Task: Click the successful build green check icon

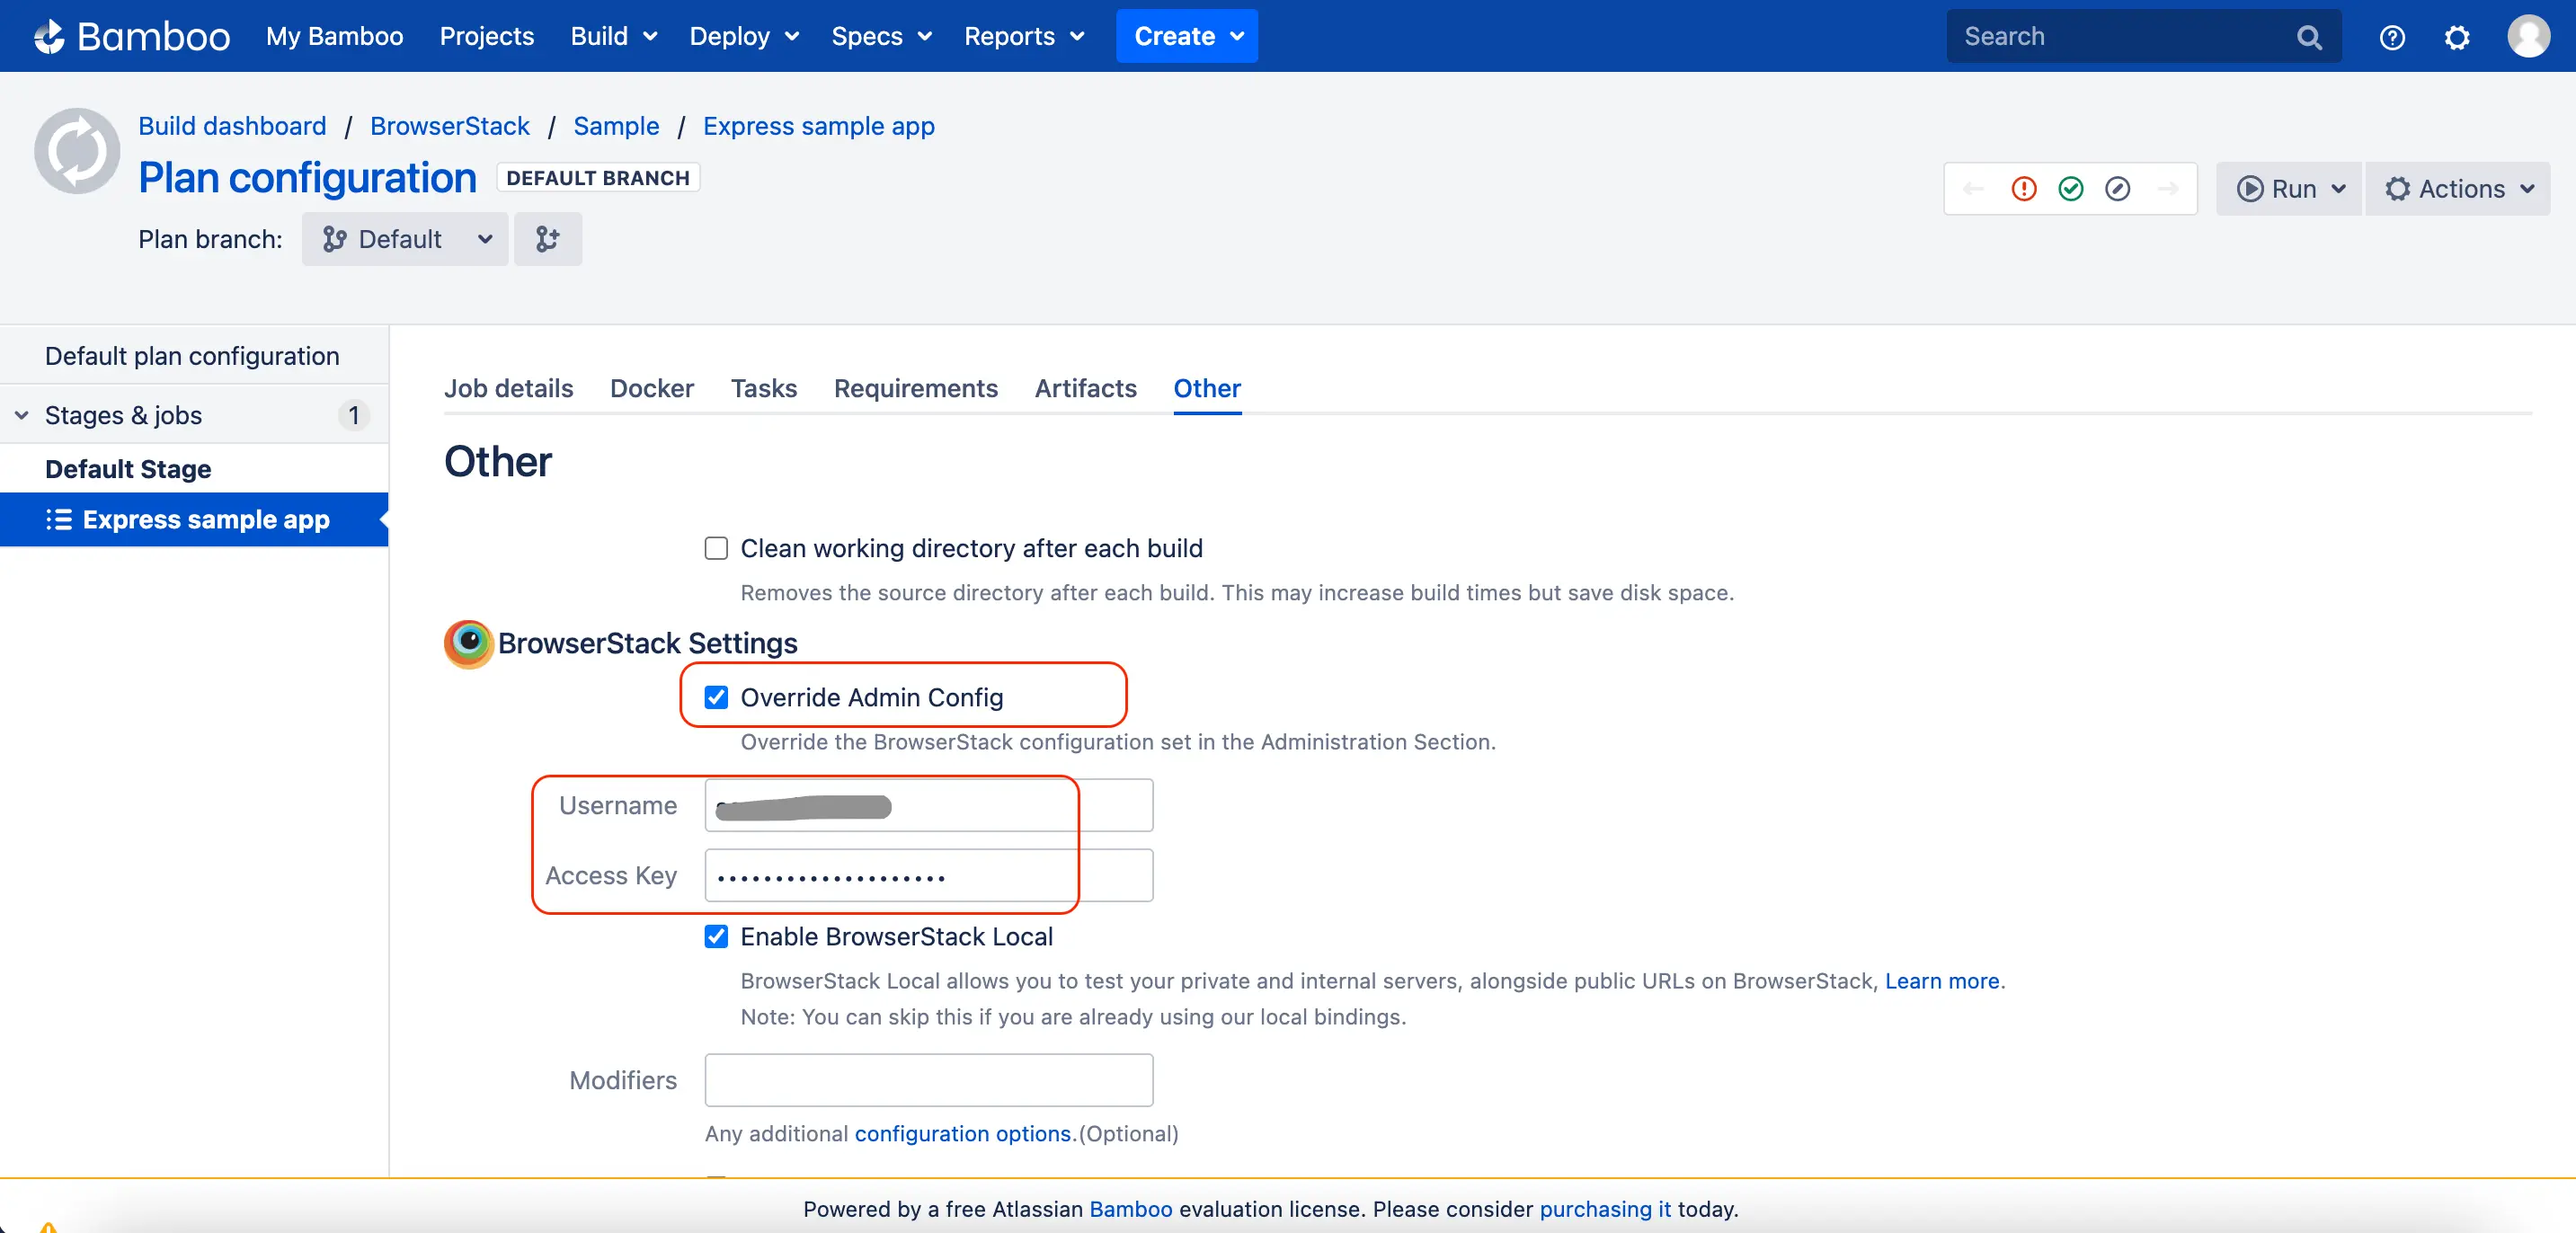Action: click(2070, 189)
